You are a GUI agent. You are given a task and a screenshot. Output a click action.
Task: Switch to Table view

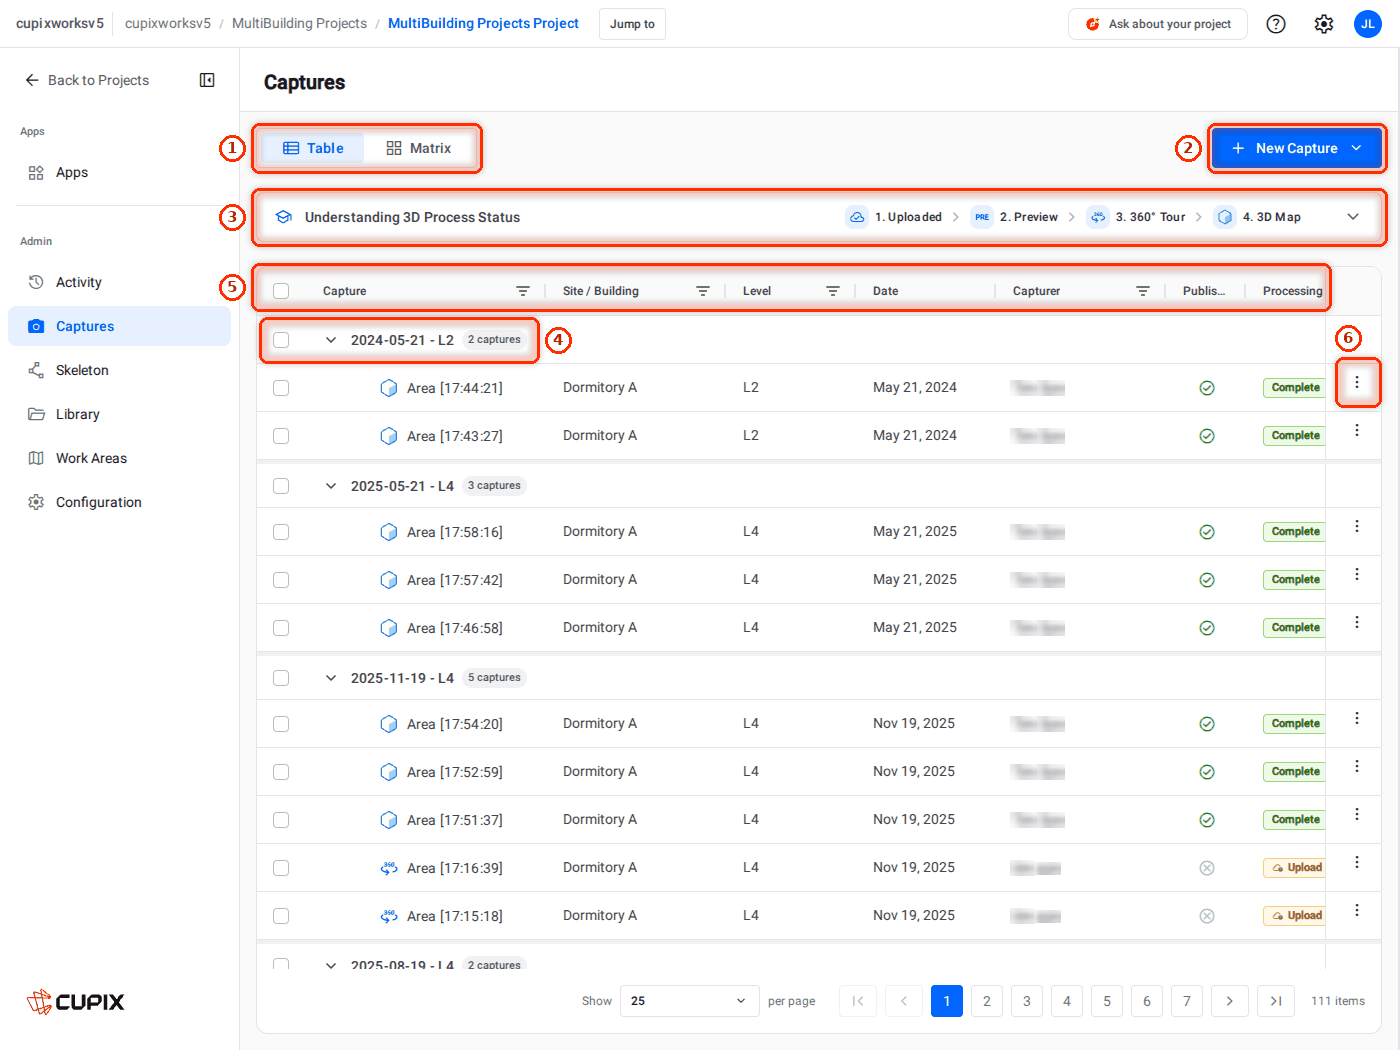313,148
